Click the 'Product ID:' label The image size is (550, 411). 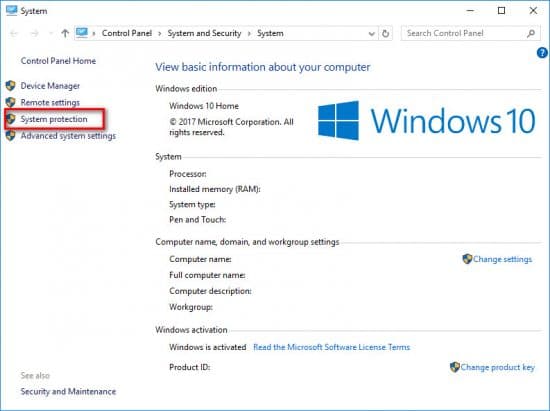coord(189,367)
